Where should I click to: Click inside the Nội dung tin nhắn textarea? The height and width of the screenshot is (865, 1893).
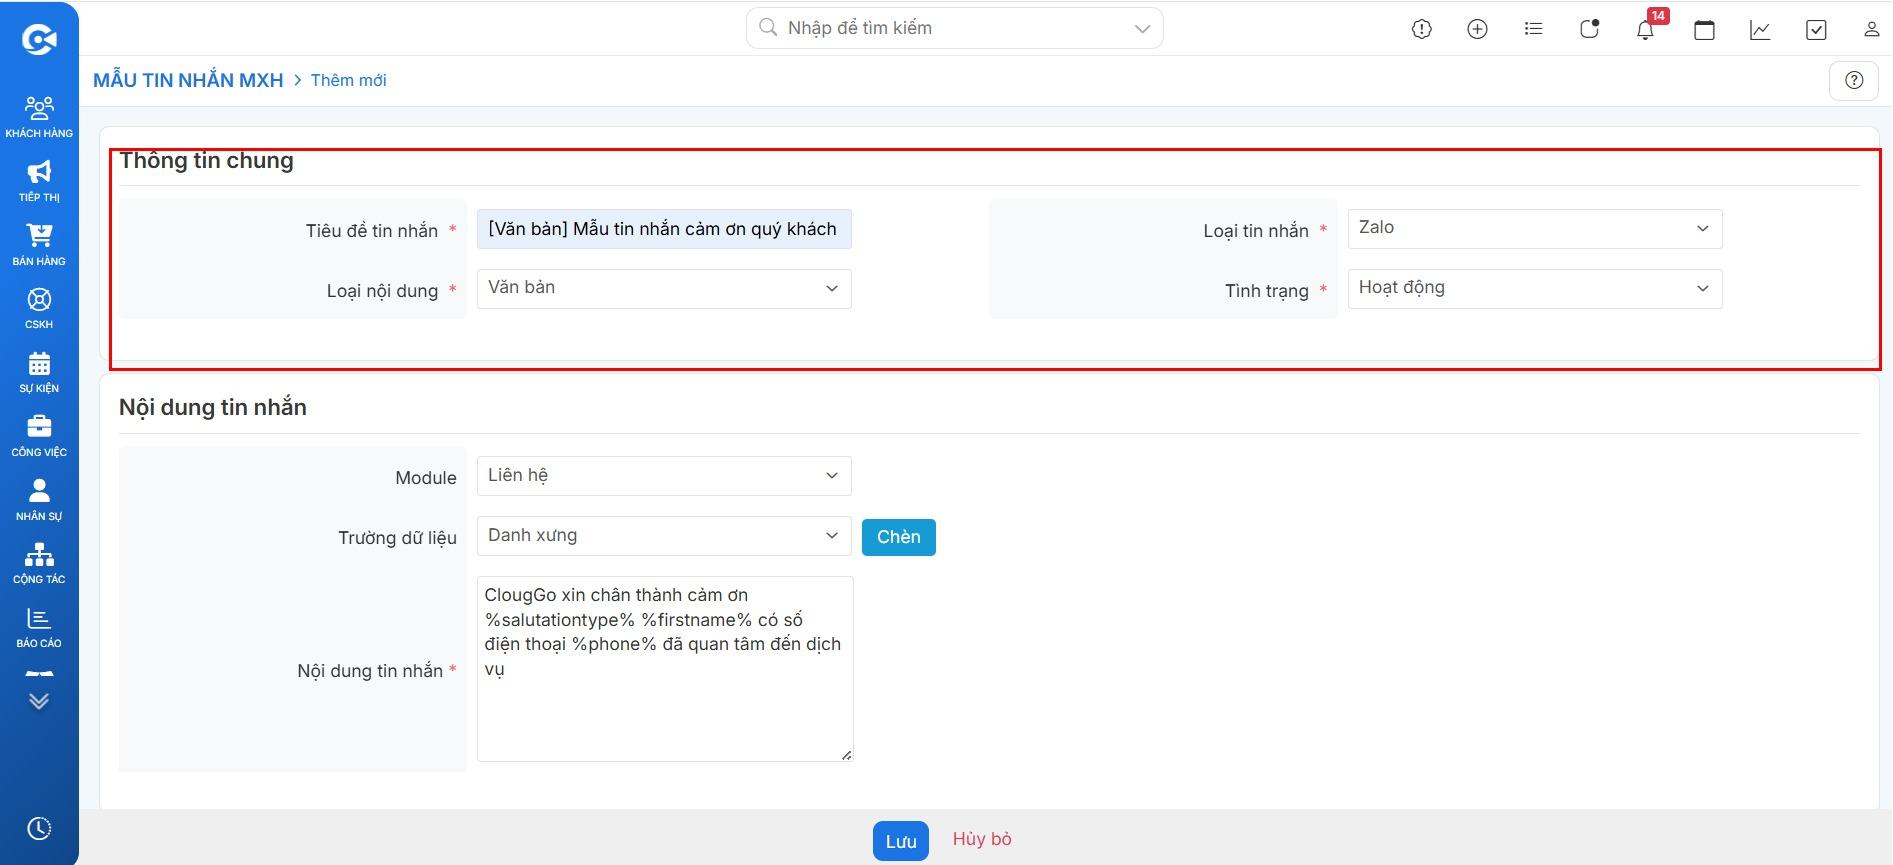(665, 669)
